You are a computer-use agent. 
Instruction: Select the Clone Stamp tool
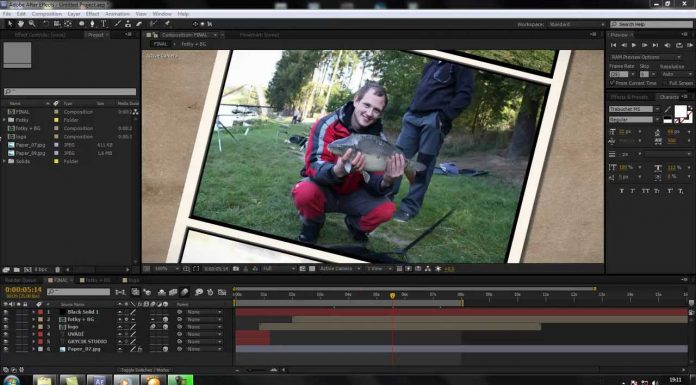tap(128, 24)
